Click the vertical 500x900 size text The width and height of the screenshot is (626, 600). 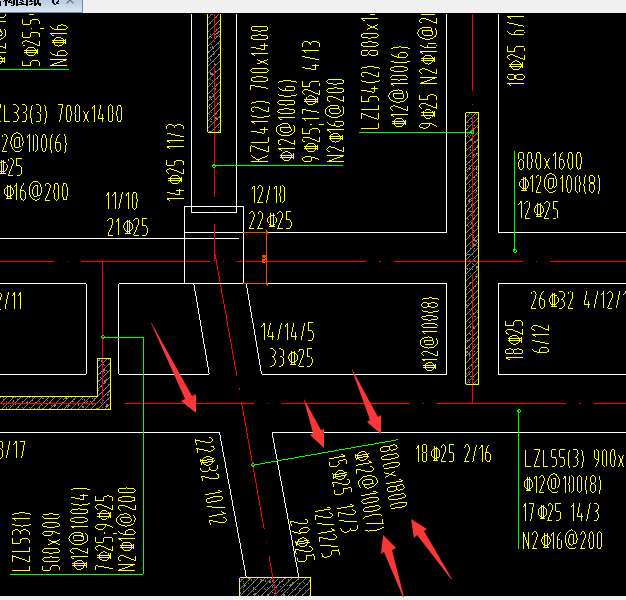pyautogui.click(x=51, y=542)
